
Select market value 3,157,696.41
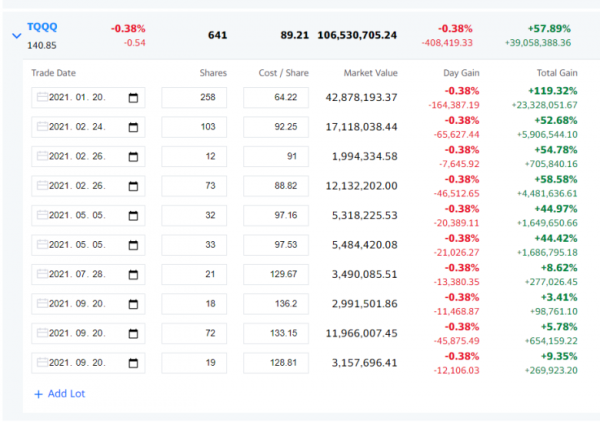(x=365, y=363)
